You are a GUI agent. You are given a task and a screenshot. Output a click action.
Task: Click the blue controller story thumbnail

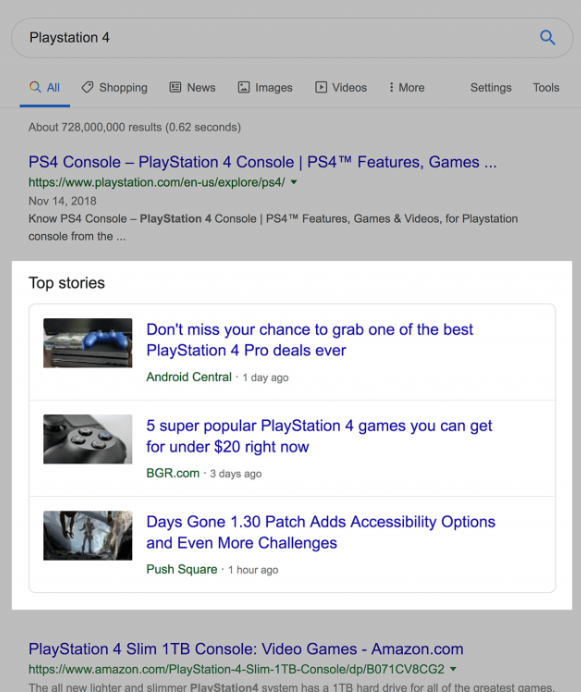click(x=87, y=343)
